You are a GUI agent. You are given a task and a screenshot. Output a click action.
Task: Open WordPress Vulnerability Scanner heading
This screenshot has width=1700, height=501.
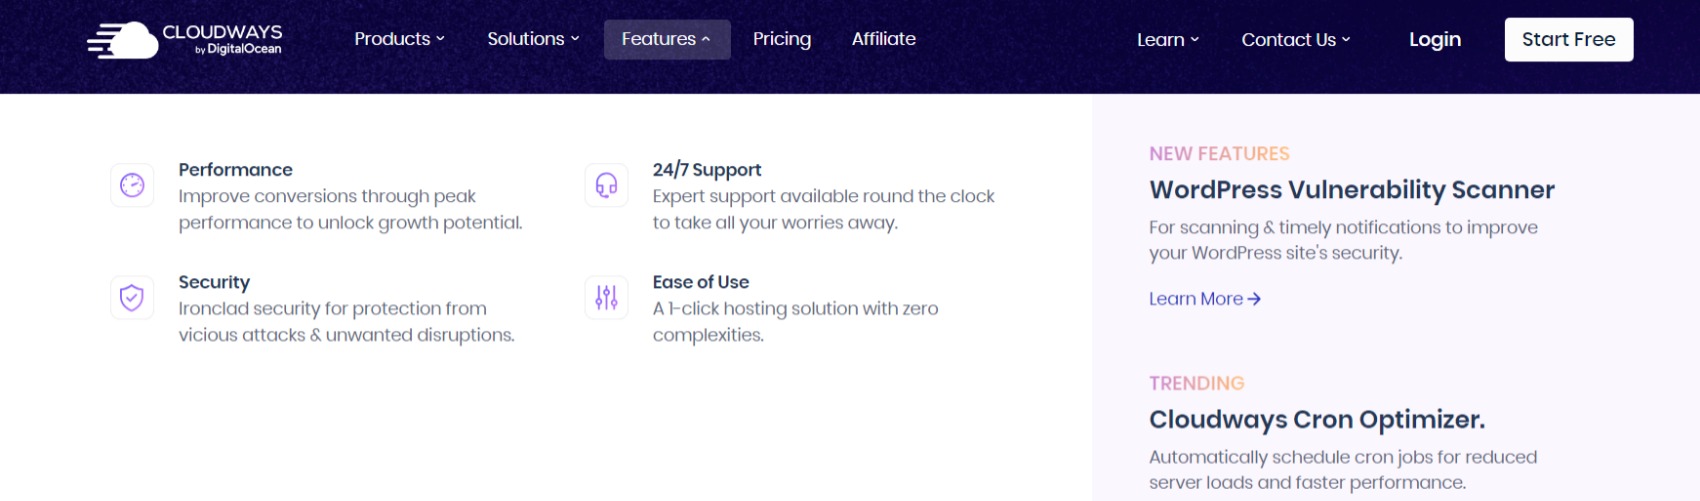(1351, 190)
